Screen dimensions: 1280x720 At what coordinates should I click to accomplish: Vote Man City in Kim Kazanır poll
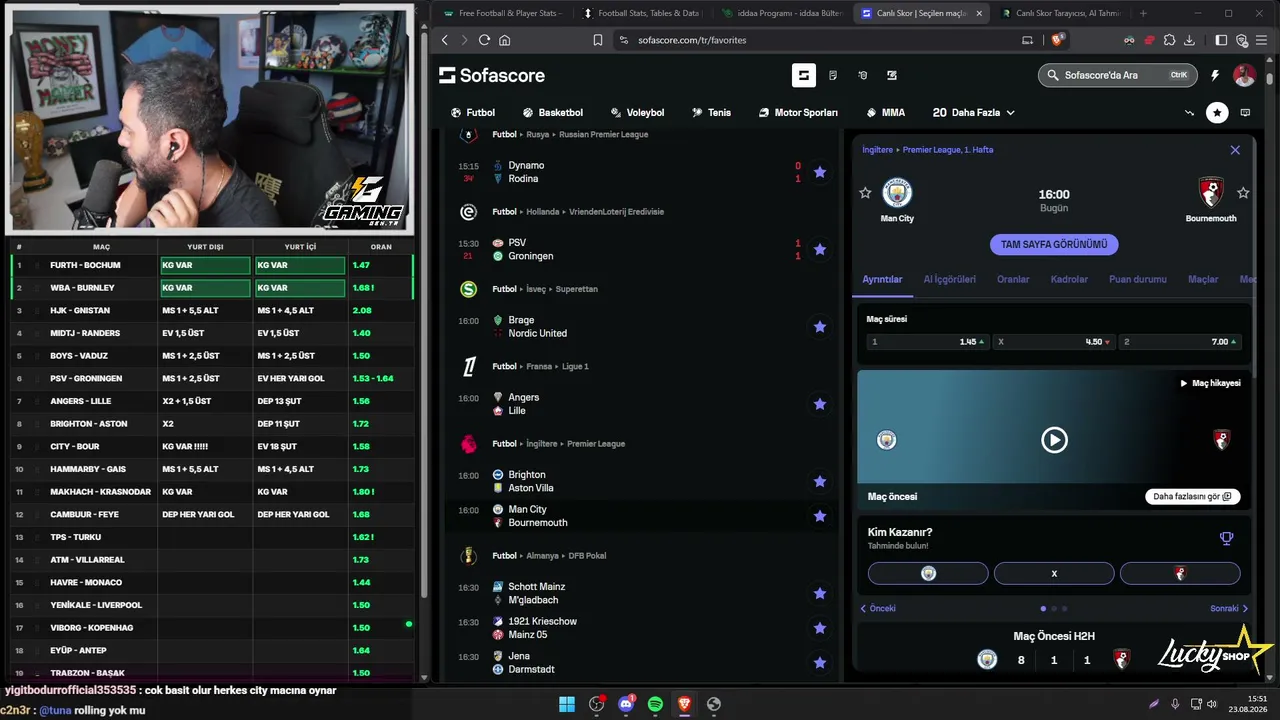[x=928, y=573]
